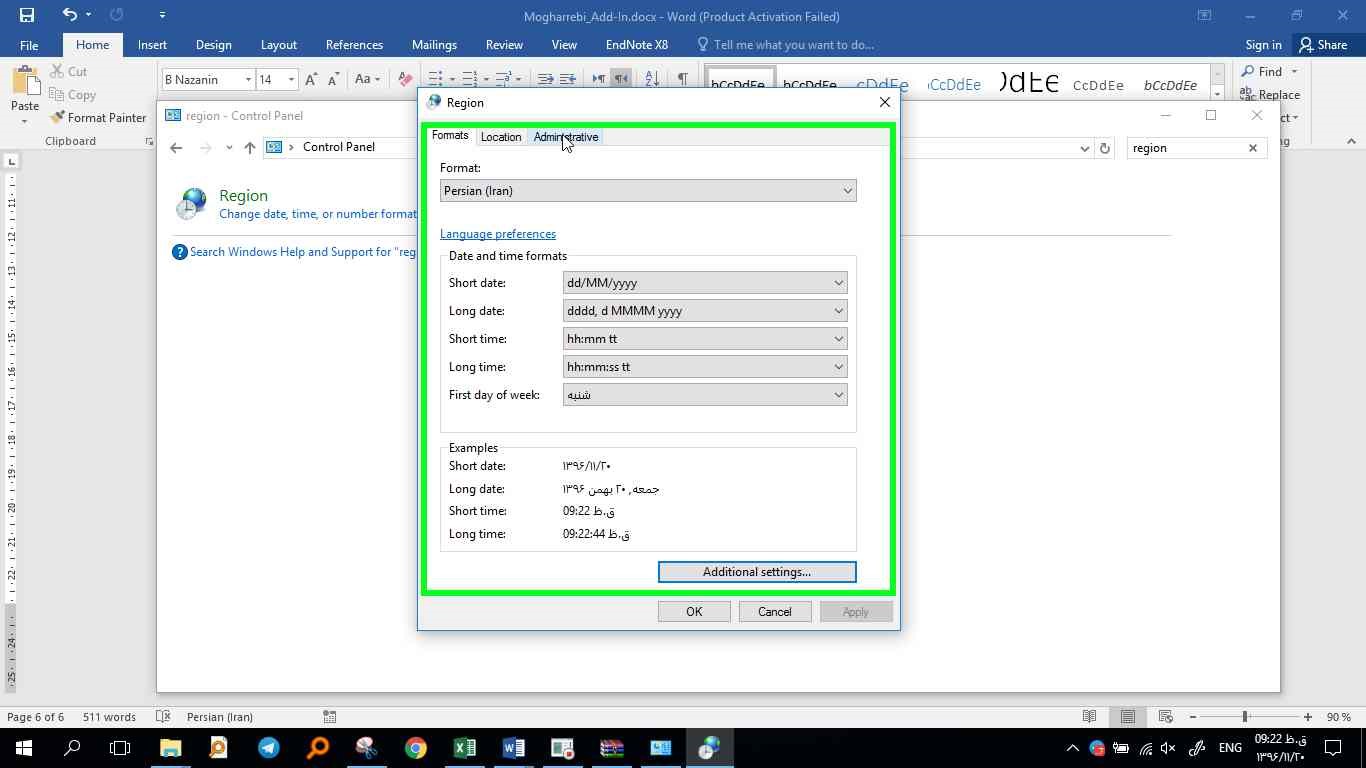The height and width of the screenshot is (768, 1366).
Task: Switch to Read Mode view
Action: 1089,717
